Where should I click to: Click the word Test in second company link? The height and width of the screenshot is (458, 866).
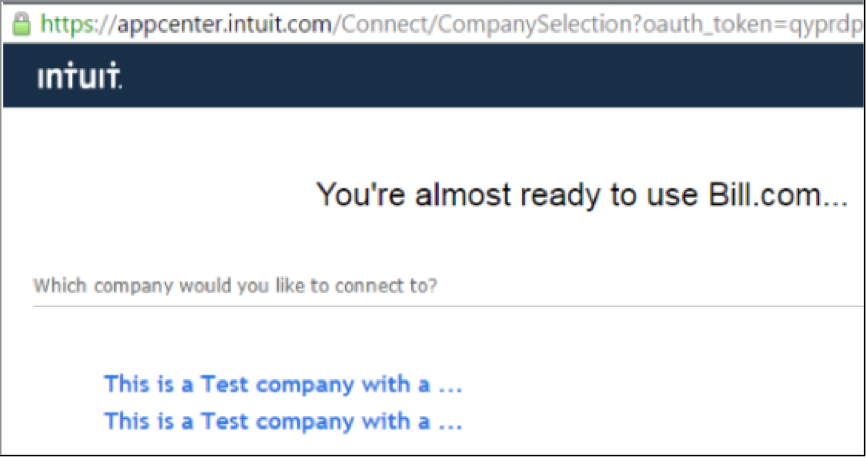click(224, 422)
